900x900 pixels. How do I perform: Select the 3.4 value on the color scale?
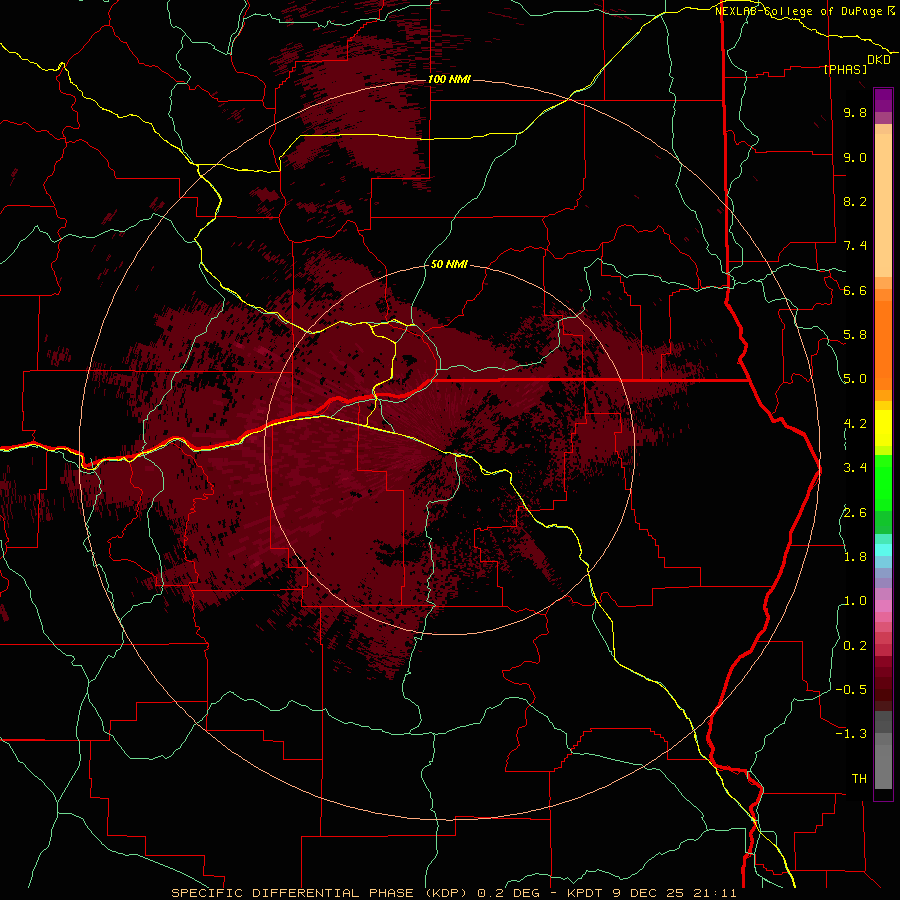(x=855, y=468)
